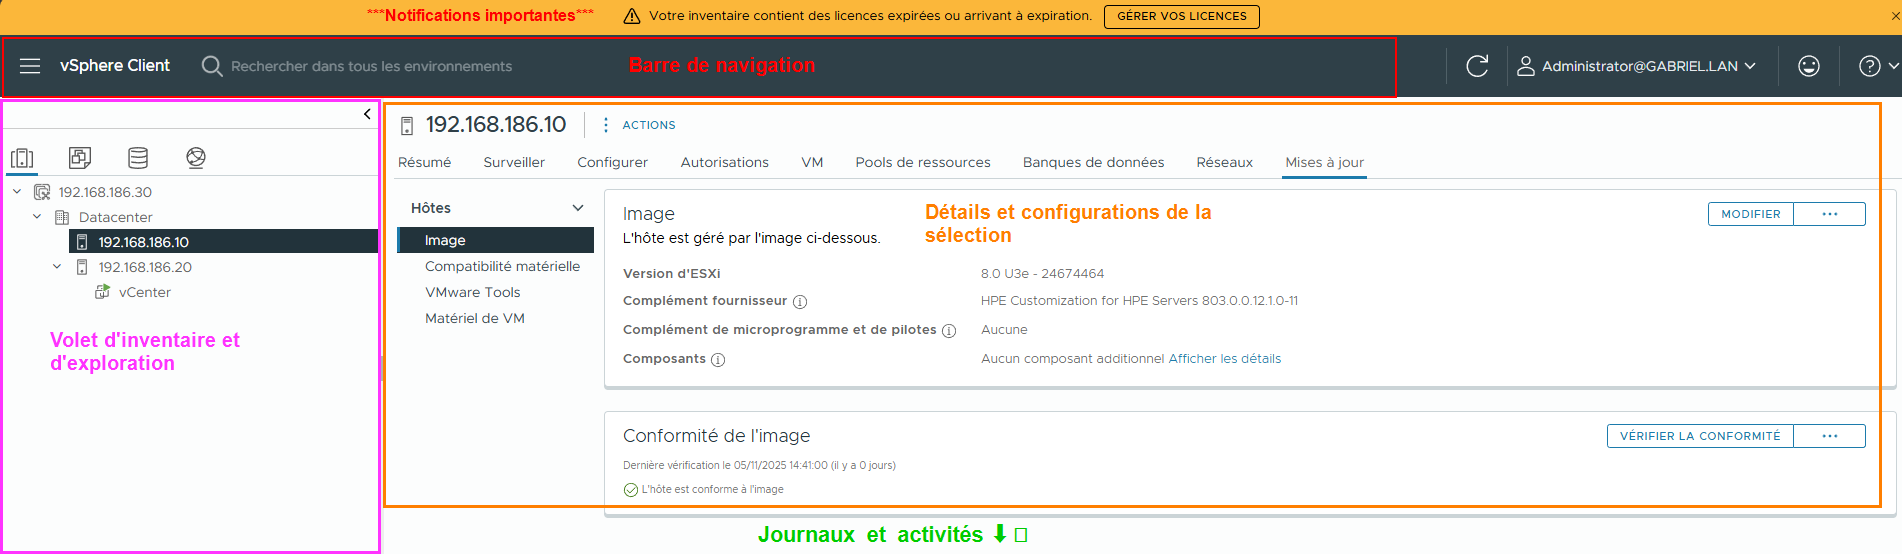Screen dimensions: 1902x554
Task: Click Dernière vérification timestamp text
Action: click(759, 466)
